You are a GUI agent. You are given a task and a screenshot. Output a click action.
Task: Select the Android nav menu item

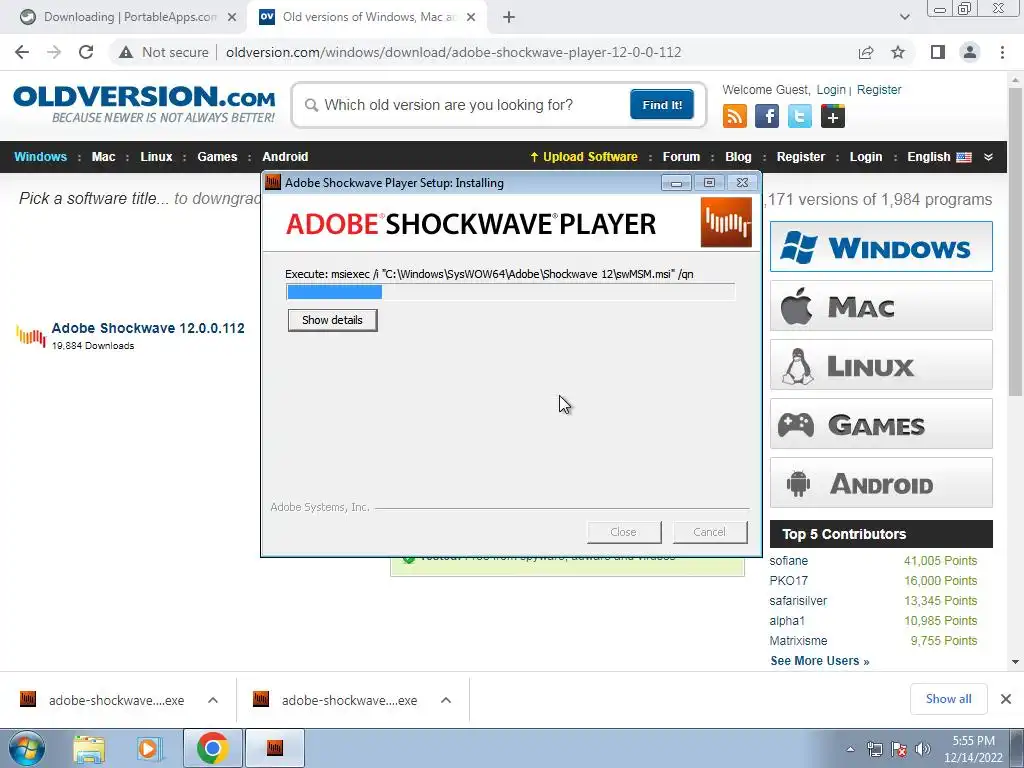click(x=285, y=157)
